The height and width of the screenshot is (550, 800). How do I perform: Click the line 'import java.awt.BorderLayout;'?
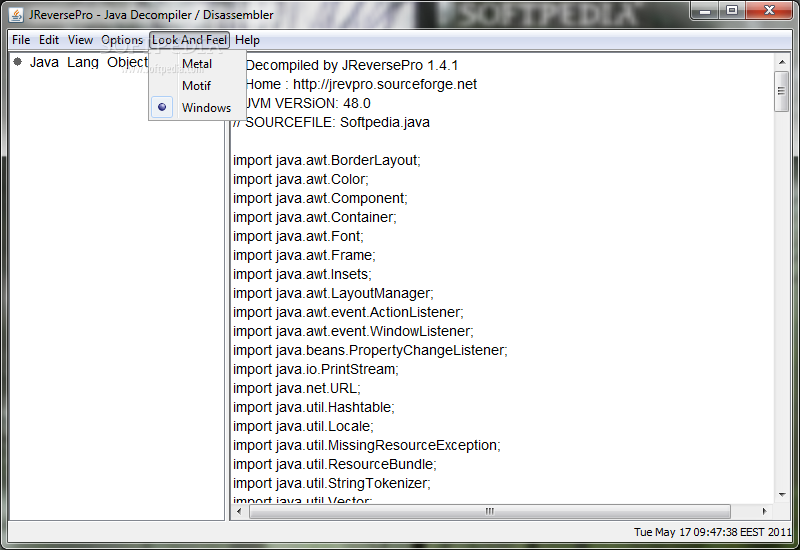327,160
